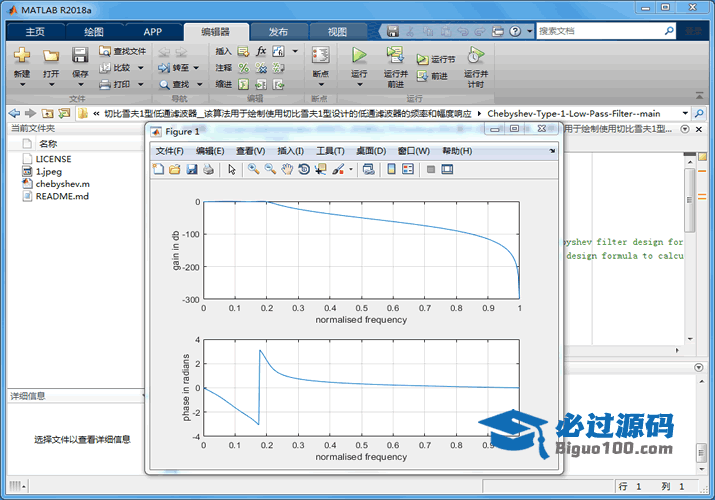Select the Rotate 3D tool in Figure 1

tap(304, 170)
